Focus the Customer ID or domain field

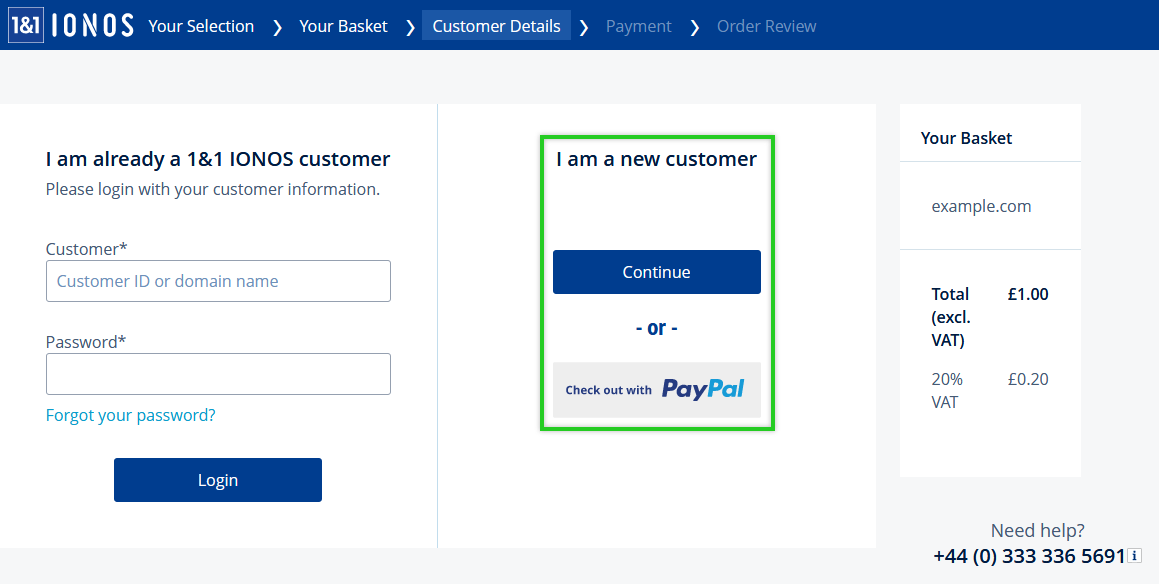pyautogui.click(x=218, y=281)
